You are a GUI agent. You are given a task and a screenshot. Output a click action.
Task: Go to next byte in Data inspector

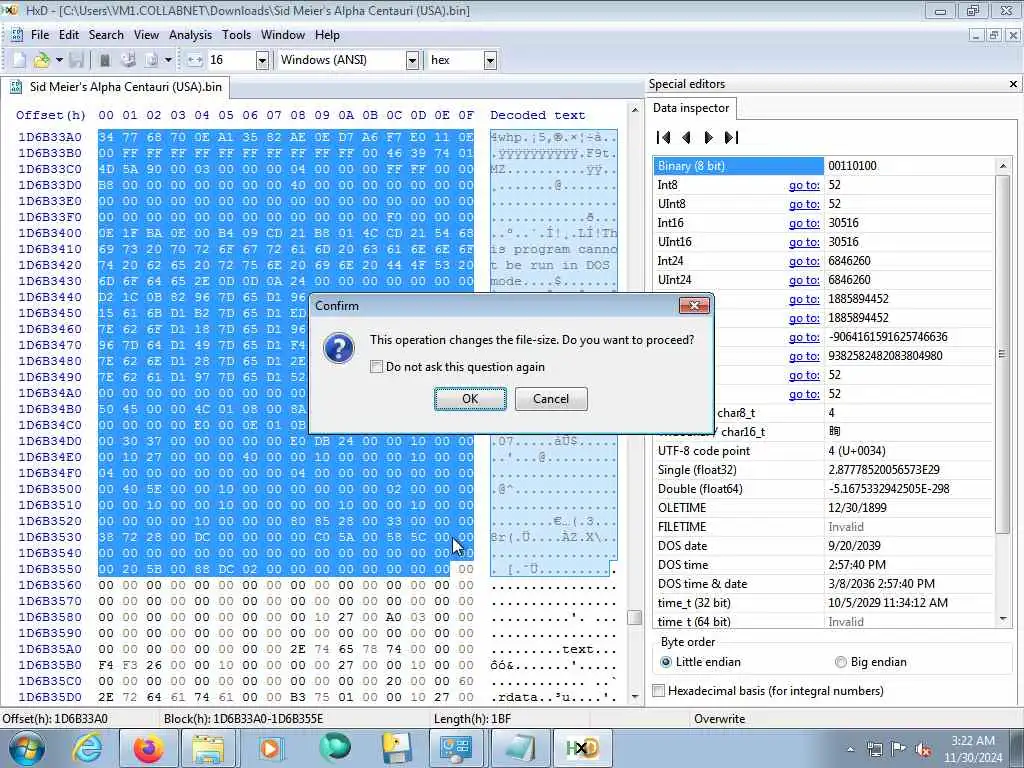pyautogui.click(x=709, y=137)
